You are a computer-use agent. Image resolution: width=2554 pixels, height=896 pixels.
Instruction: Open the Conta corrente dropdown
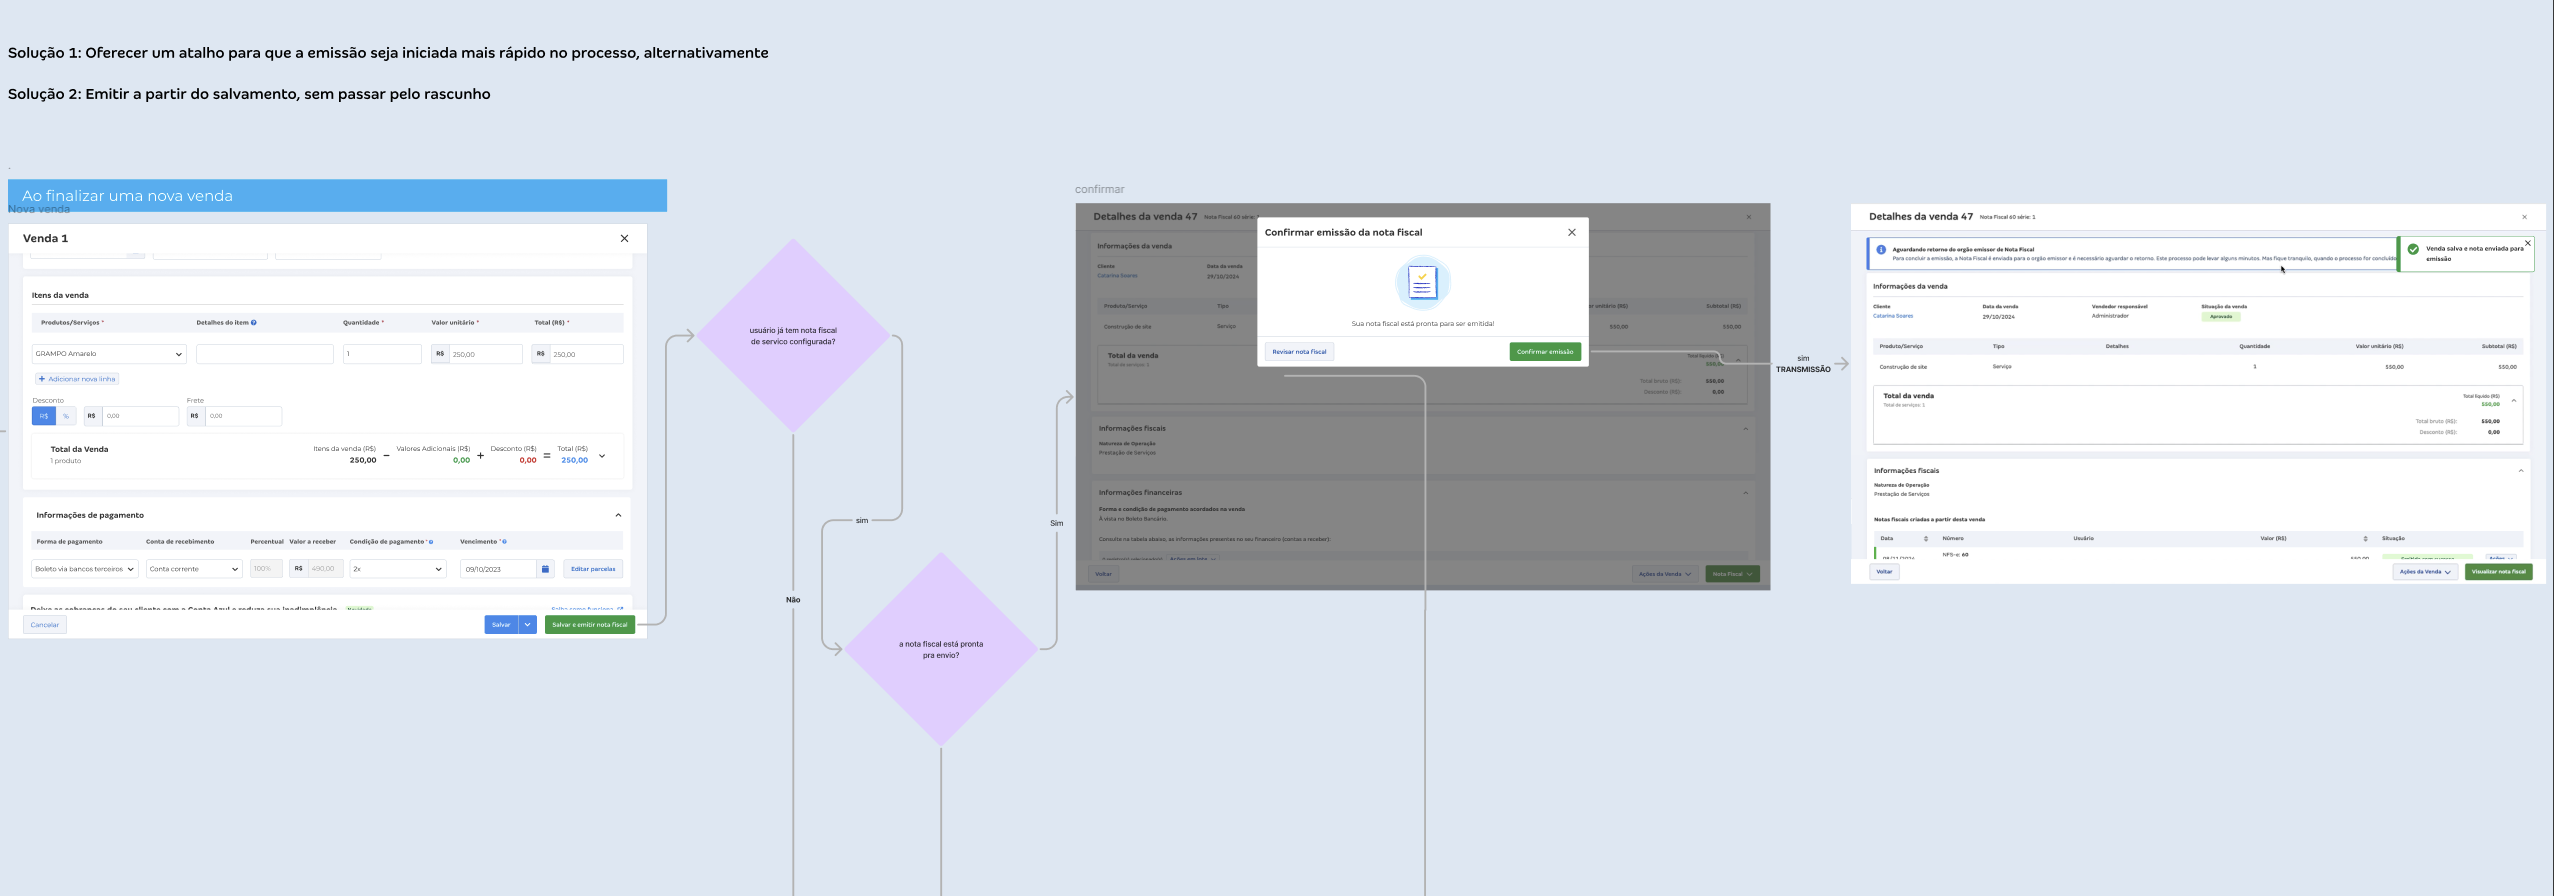point(194,569)
